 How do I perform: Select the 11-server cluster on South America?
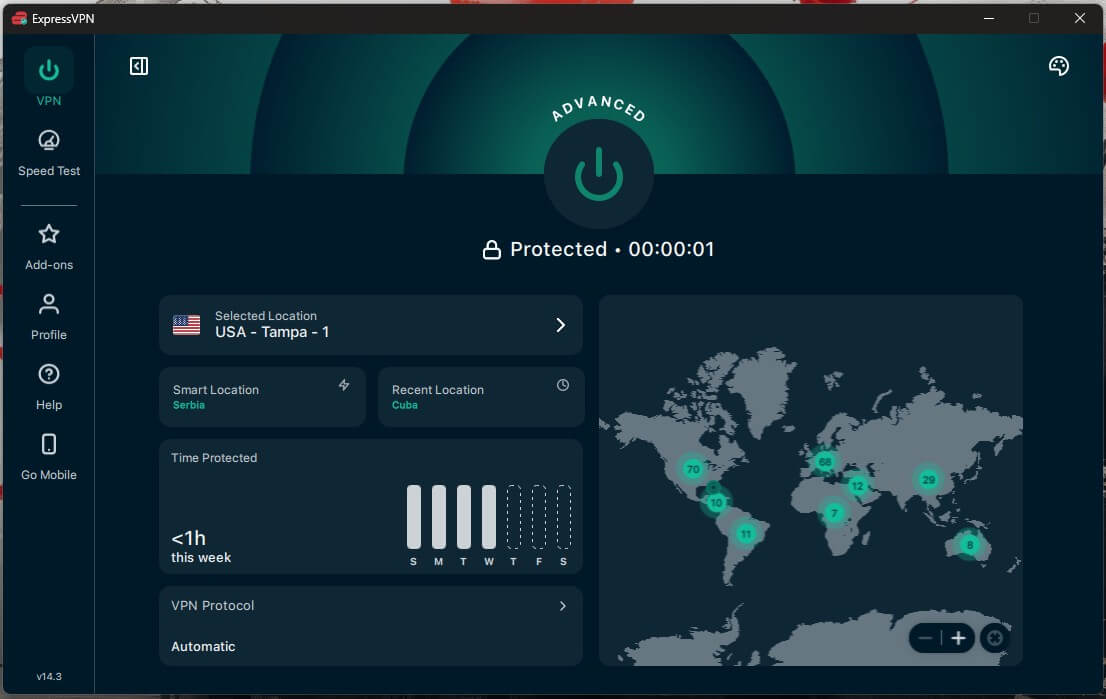click(746, 534)
